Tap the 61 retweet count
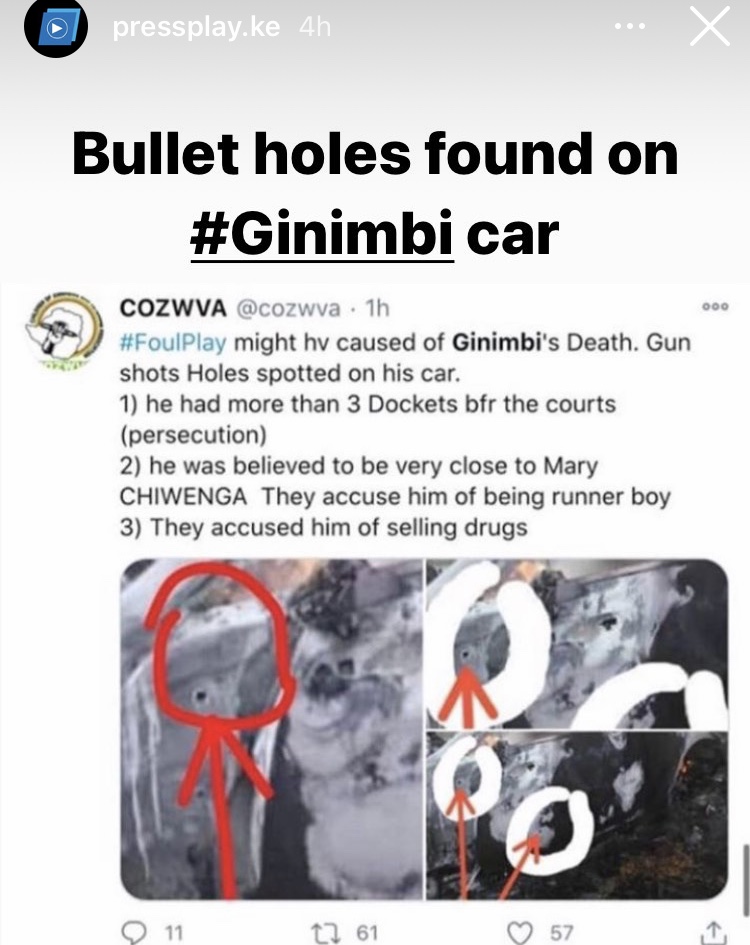This screenshot has height=945, width=750. coord(367,933)
